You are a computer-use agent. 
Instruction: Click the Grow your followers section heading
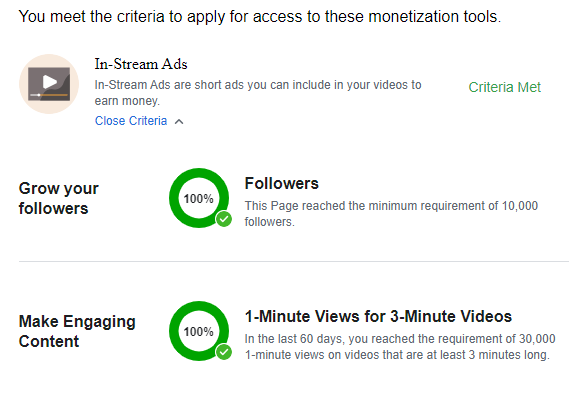tap(59, 198)
